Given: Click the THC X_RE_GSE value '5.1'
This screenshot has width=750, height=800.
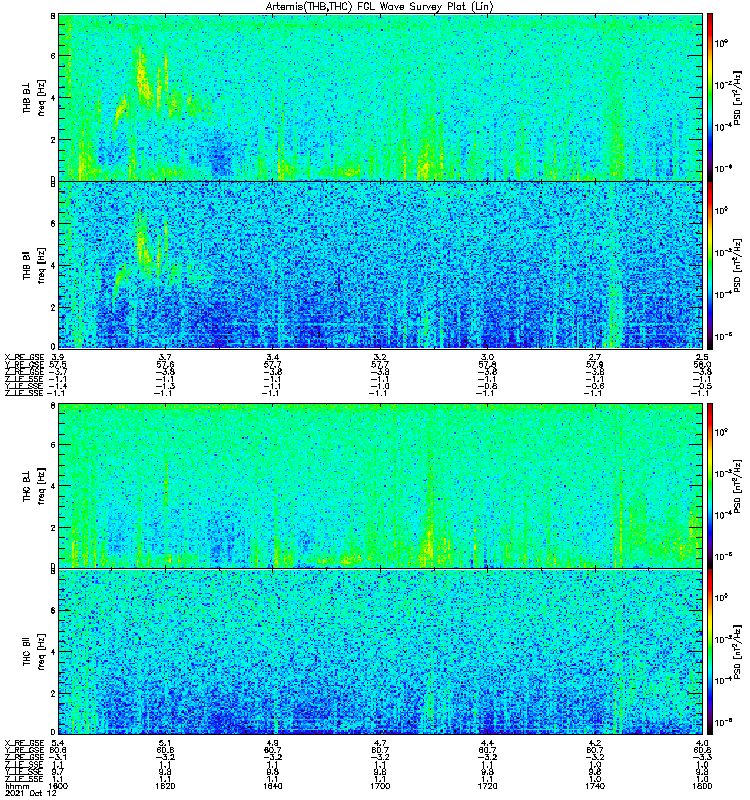Looking at the screenshot, I should (x=165, y=743).
